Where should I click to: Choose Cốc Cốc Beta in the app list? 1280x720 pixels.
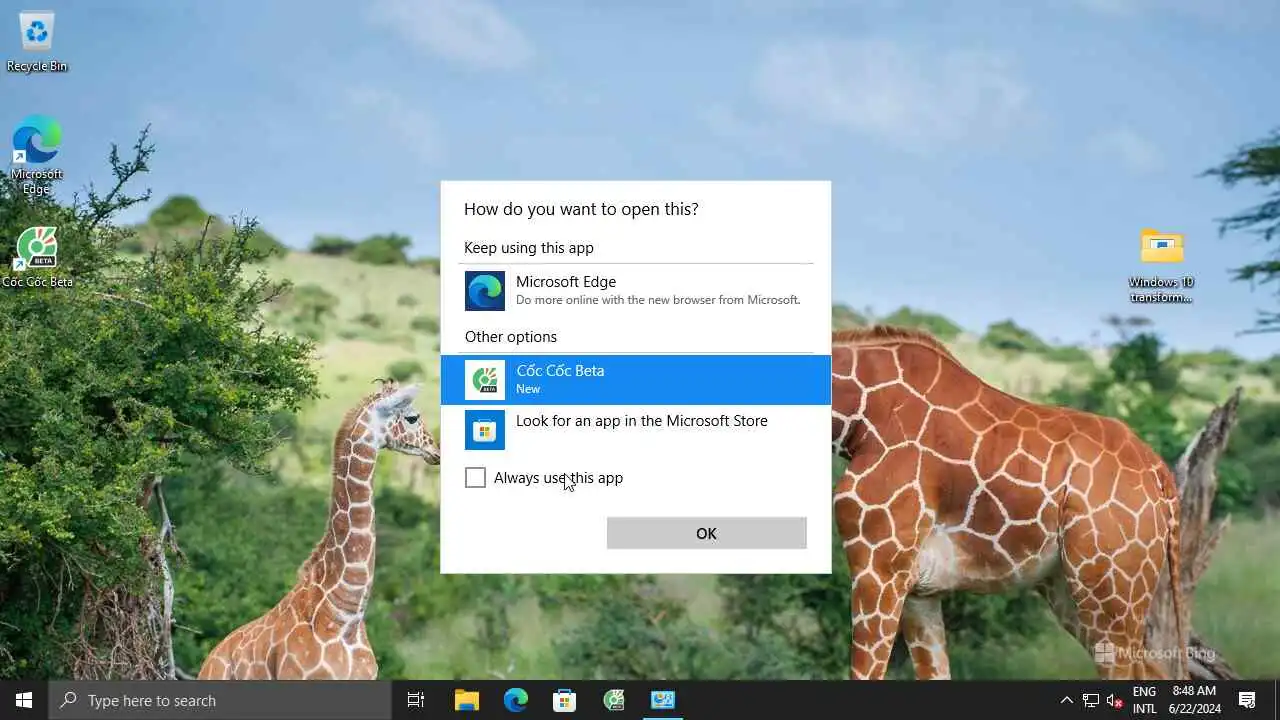(636, 380)
